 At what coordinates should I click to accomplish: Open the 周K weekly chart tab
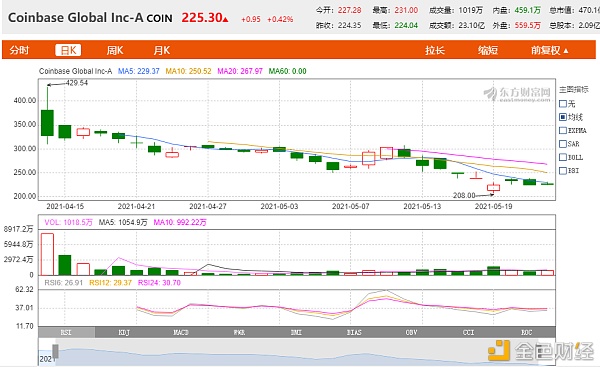(115, 50)
